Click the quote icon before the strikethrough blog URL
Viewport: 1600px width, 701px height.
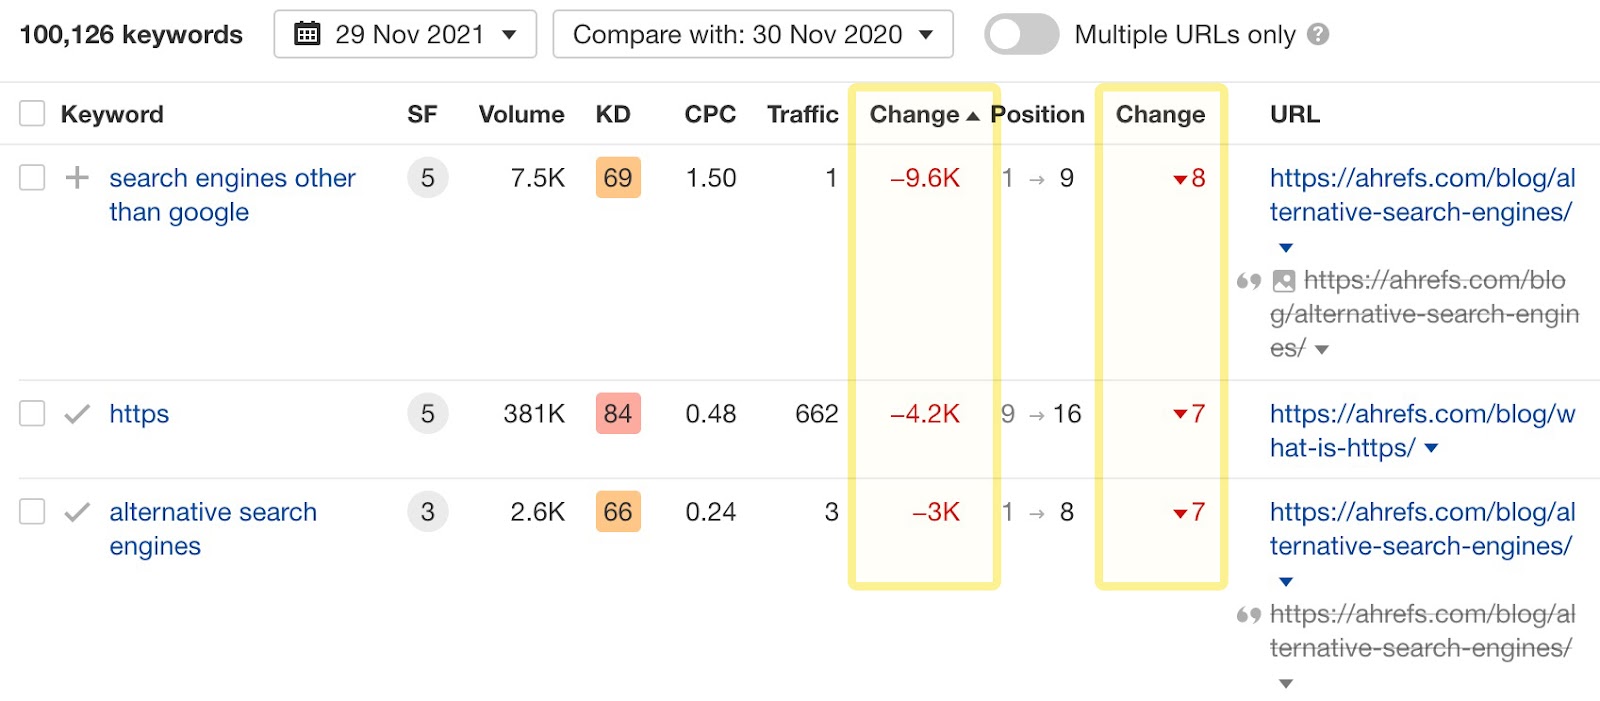pyautogui.click(x=1248, y=281)
